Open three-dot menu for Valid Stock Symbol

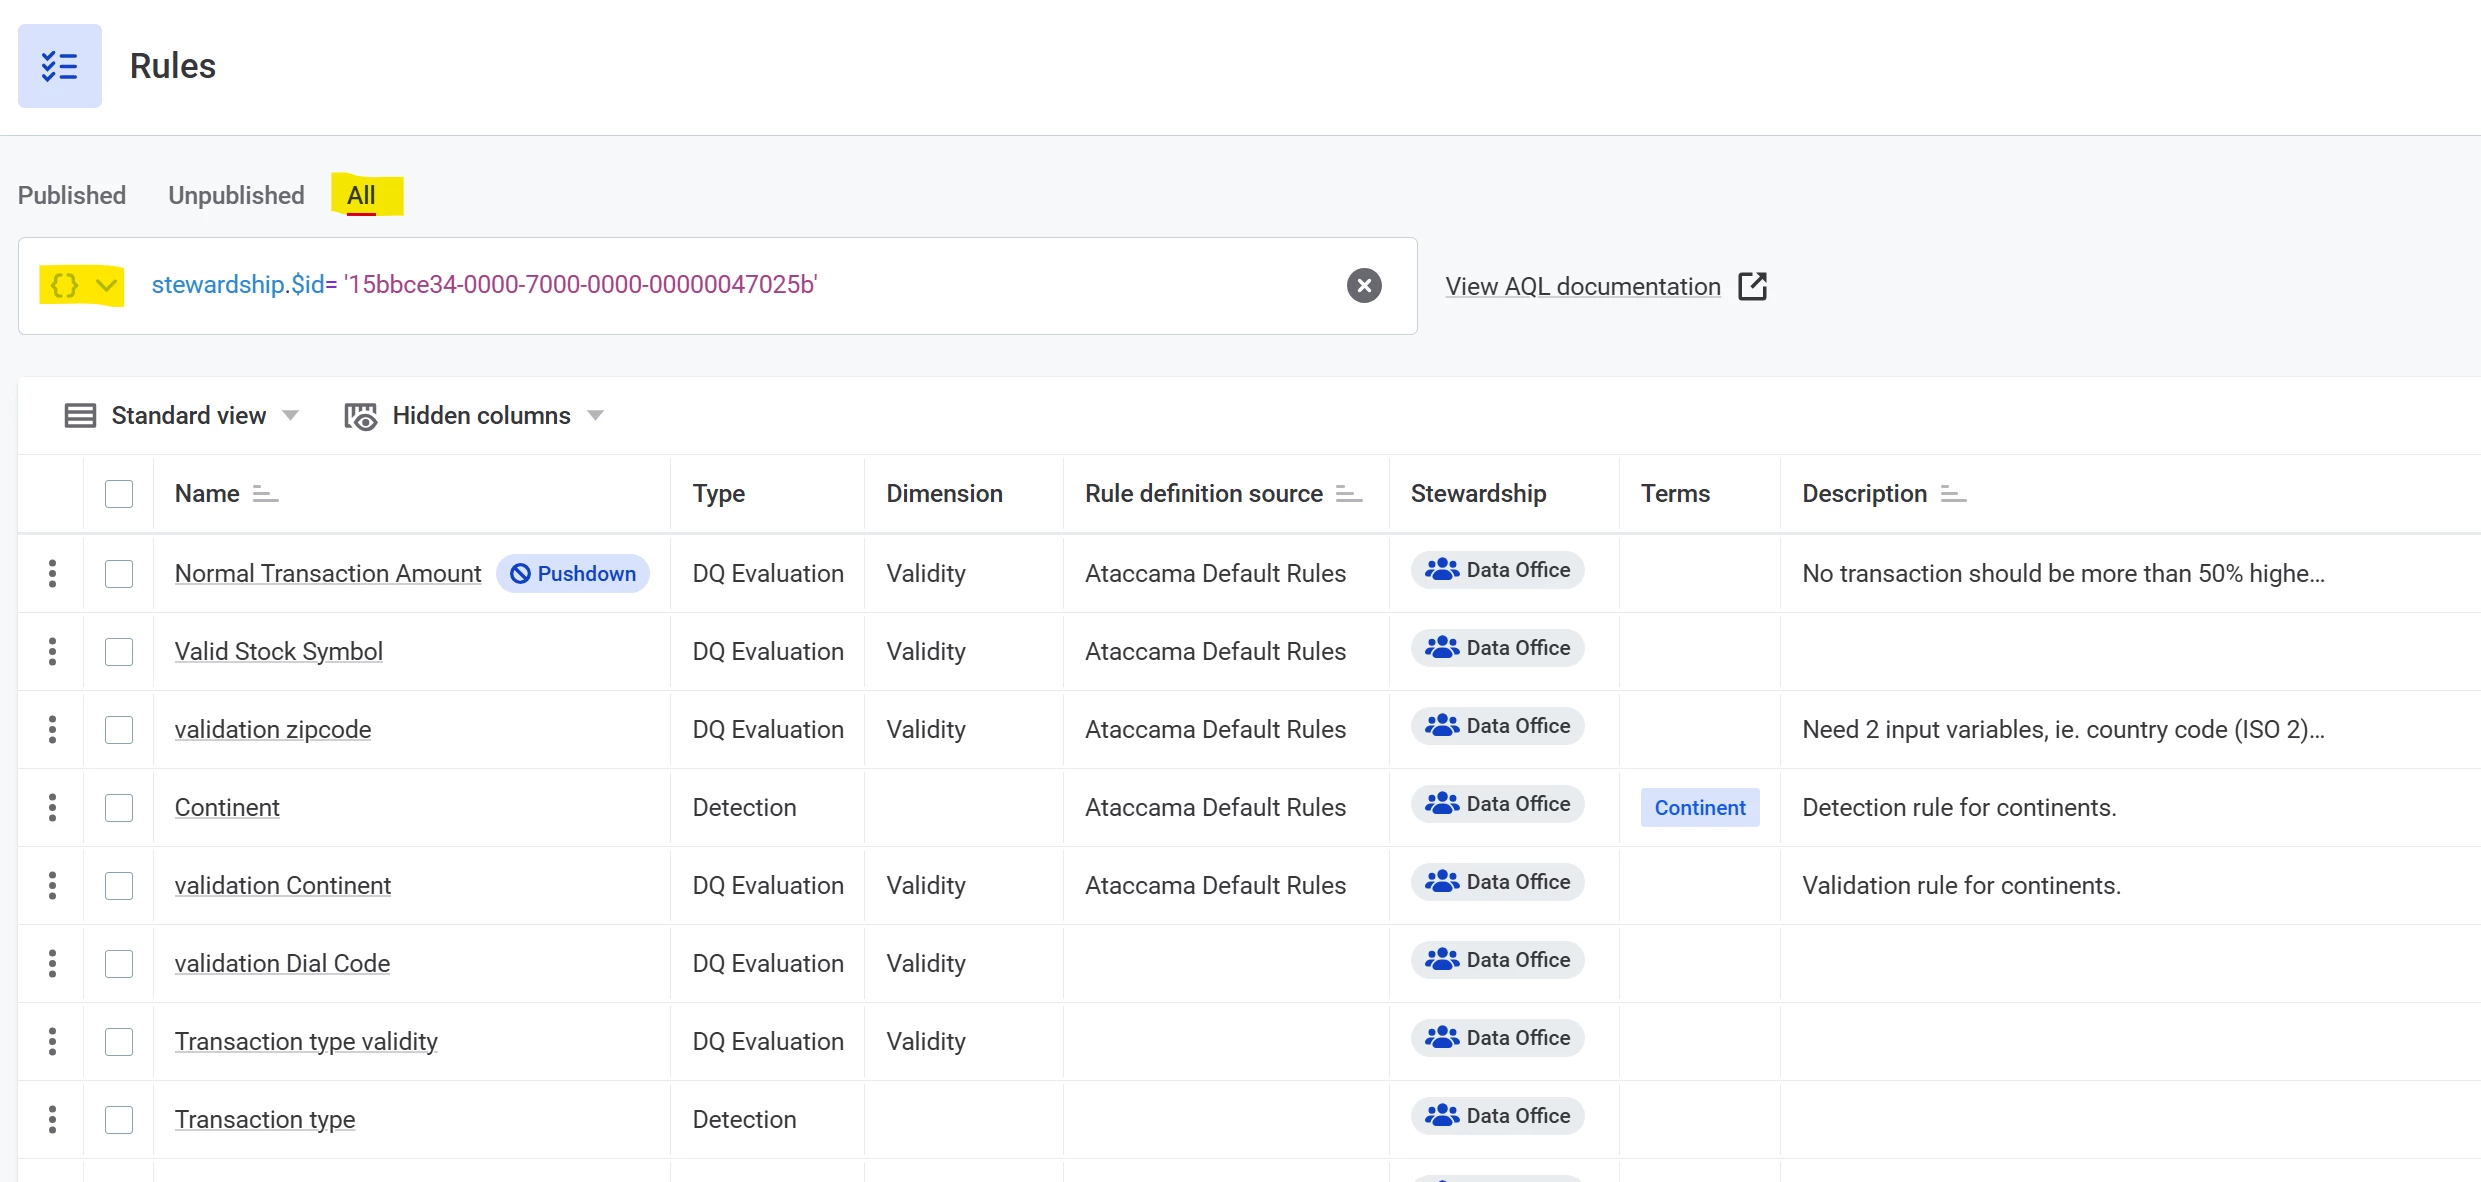52,652
